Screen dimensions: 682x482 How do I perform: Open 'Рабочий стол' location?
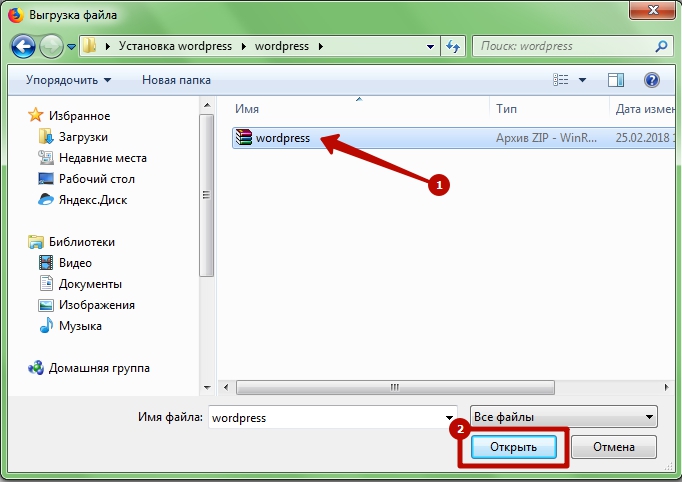[x=97, y=179]
